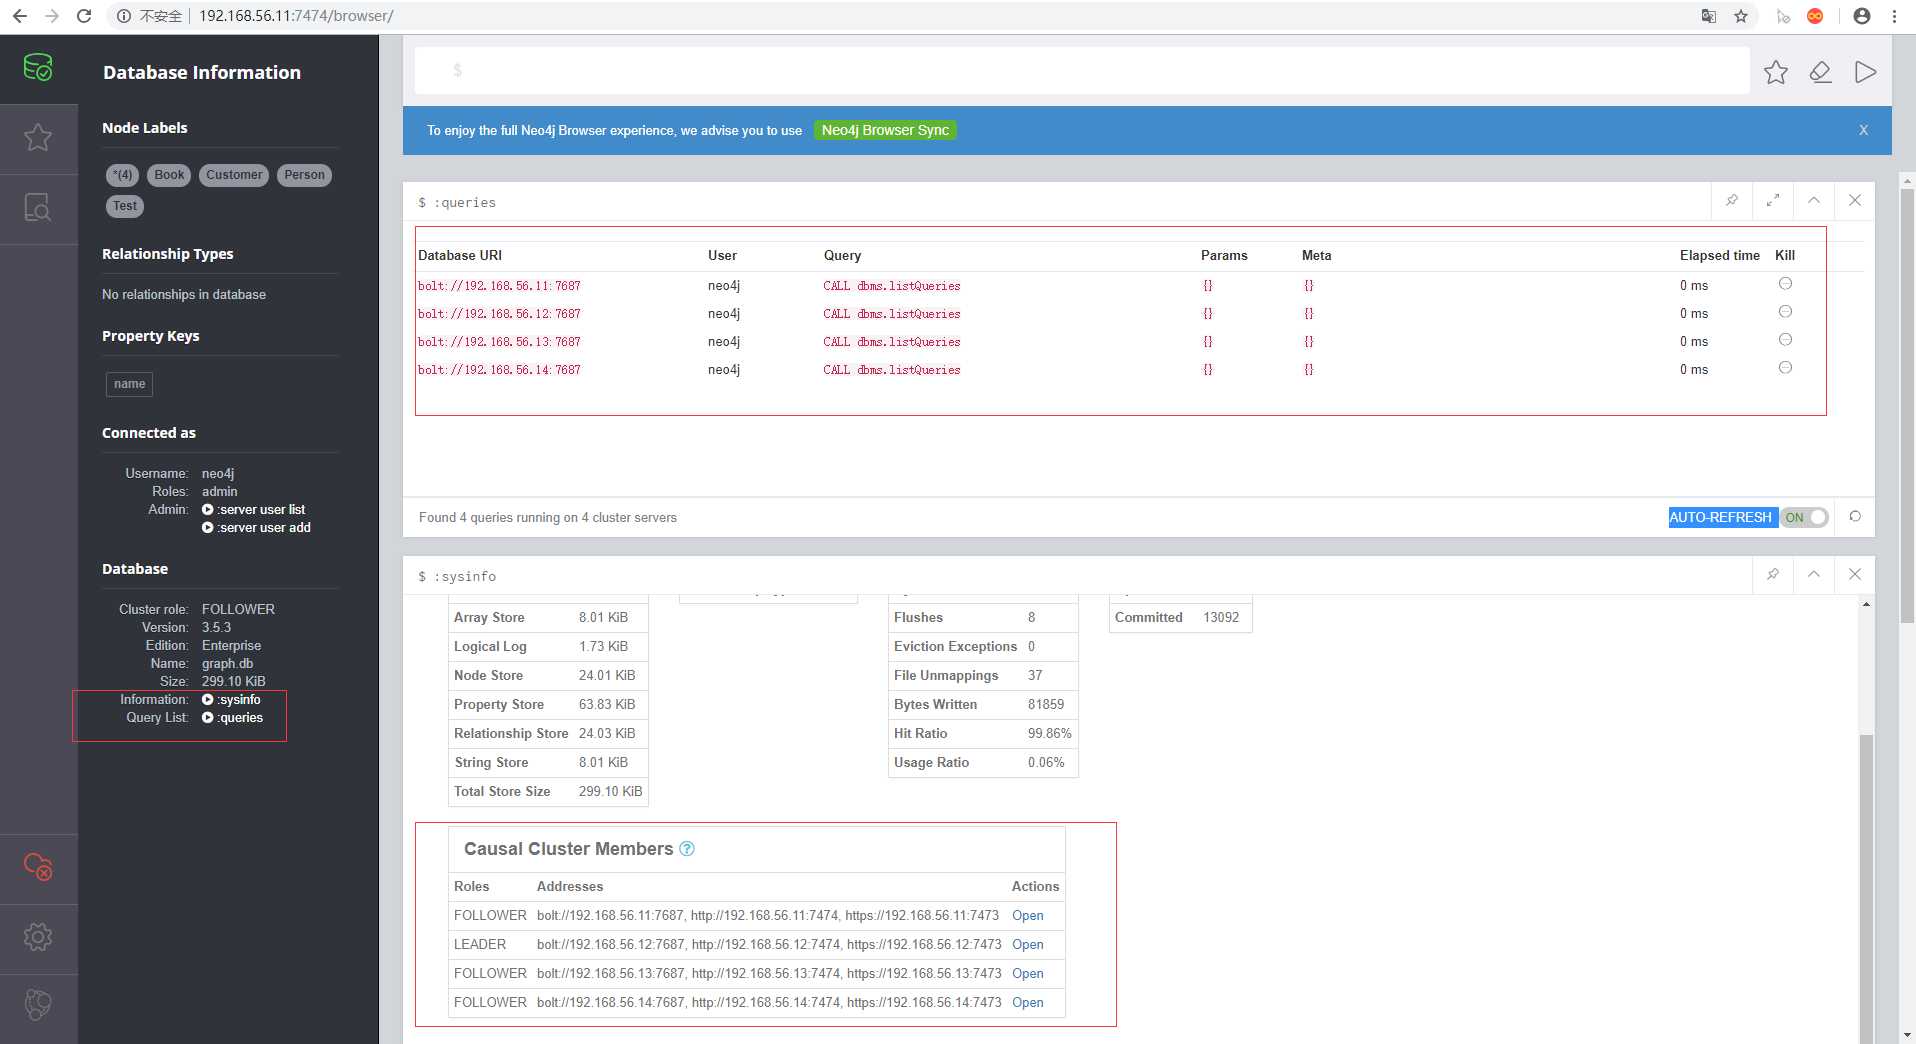Save query as favorite star icon
The width and height of the screenshot is (1916, 1044).
click(x=1776, y=72)
